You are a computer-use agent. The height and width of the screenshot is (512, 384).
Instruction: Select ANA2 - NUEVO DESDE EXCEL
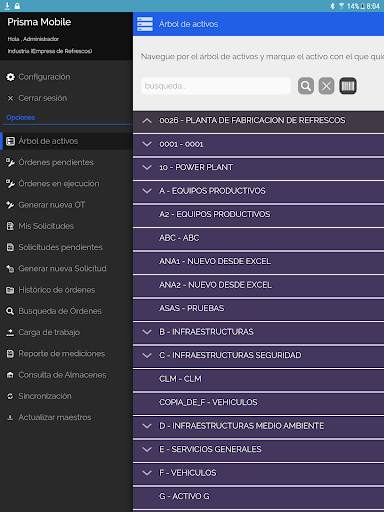[x=258, y=285]
